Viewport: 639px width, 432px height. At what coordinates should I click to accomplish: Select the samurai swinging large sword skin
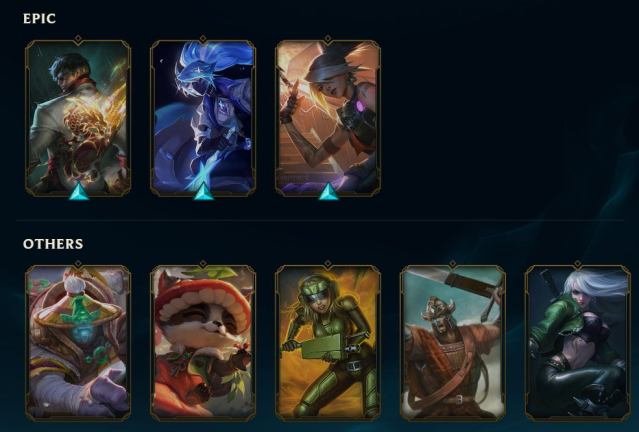[453, 342]
